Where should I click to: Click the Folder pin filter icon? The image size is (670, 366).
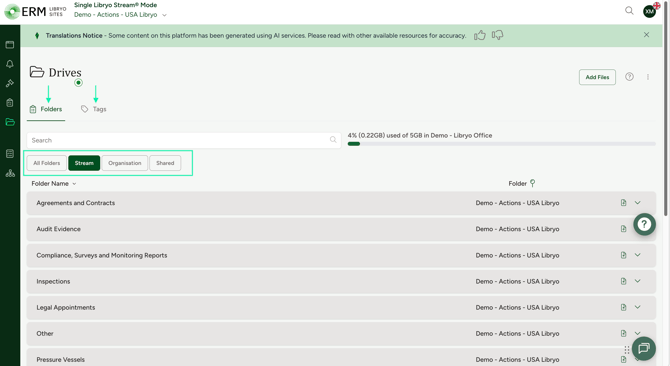coord(532,183)
